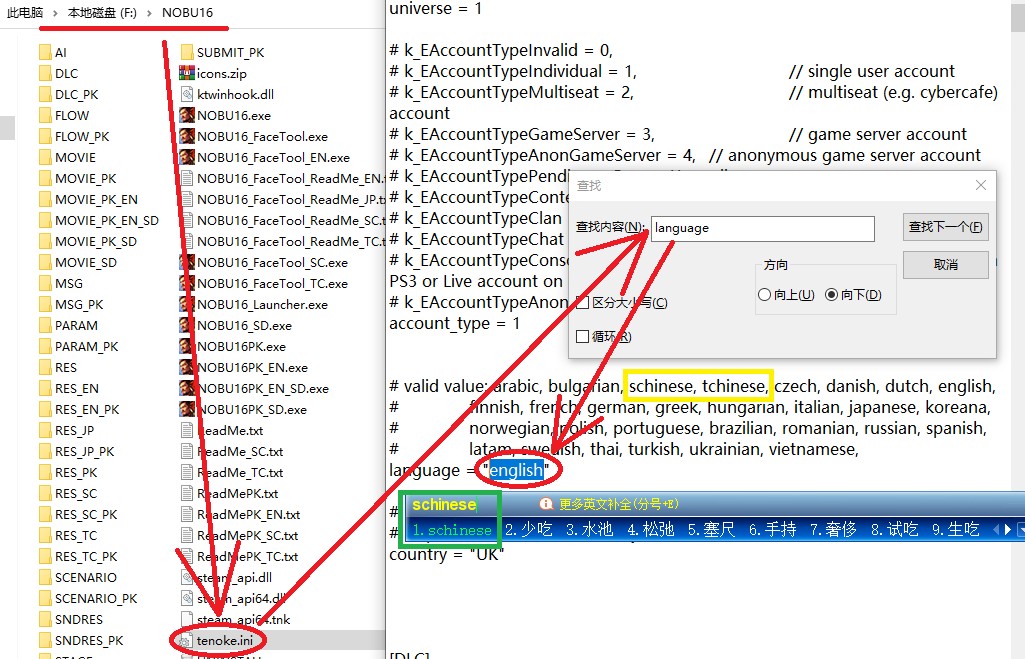Choose IME candidate 9. 生吃

pyautogui.click(x=956, y=530)
